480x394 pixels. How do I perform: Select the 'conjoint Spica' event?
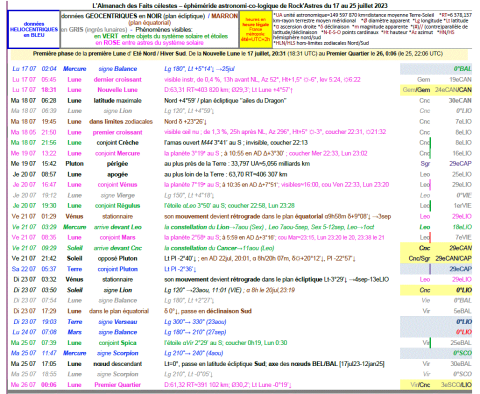point(117,343)
